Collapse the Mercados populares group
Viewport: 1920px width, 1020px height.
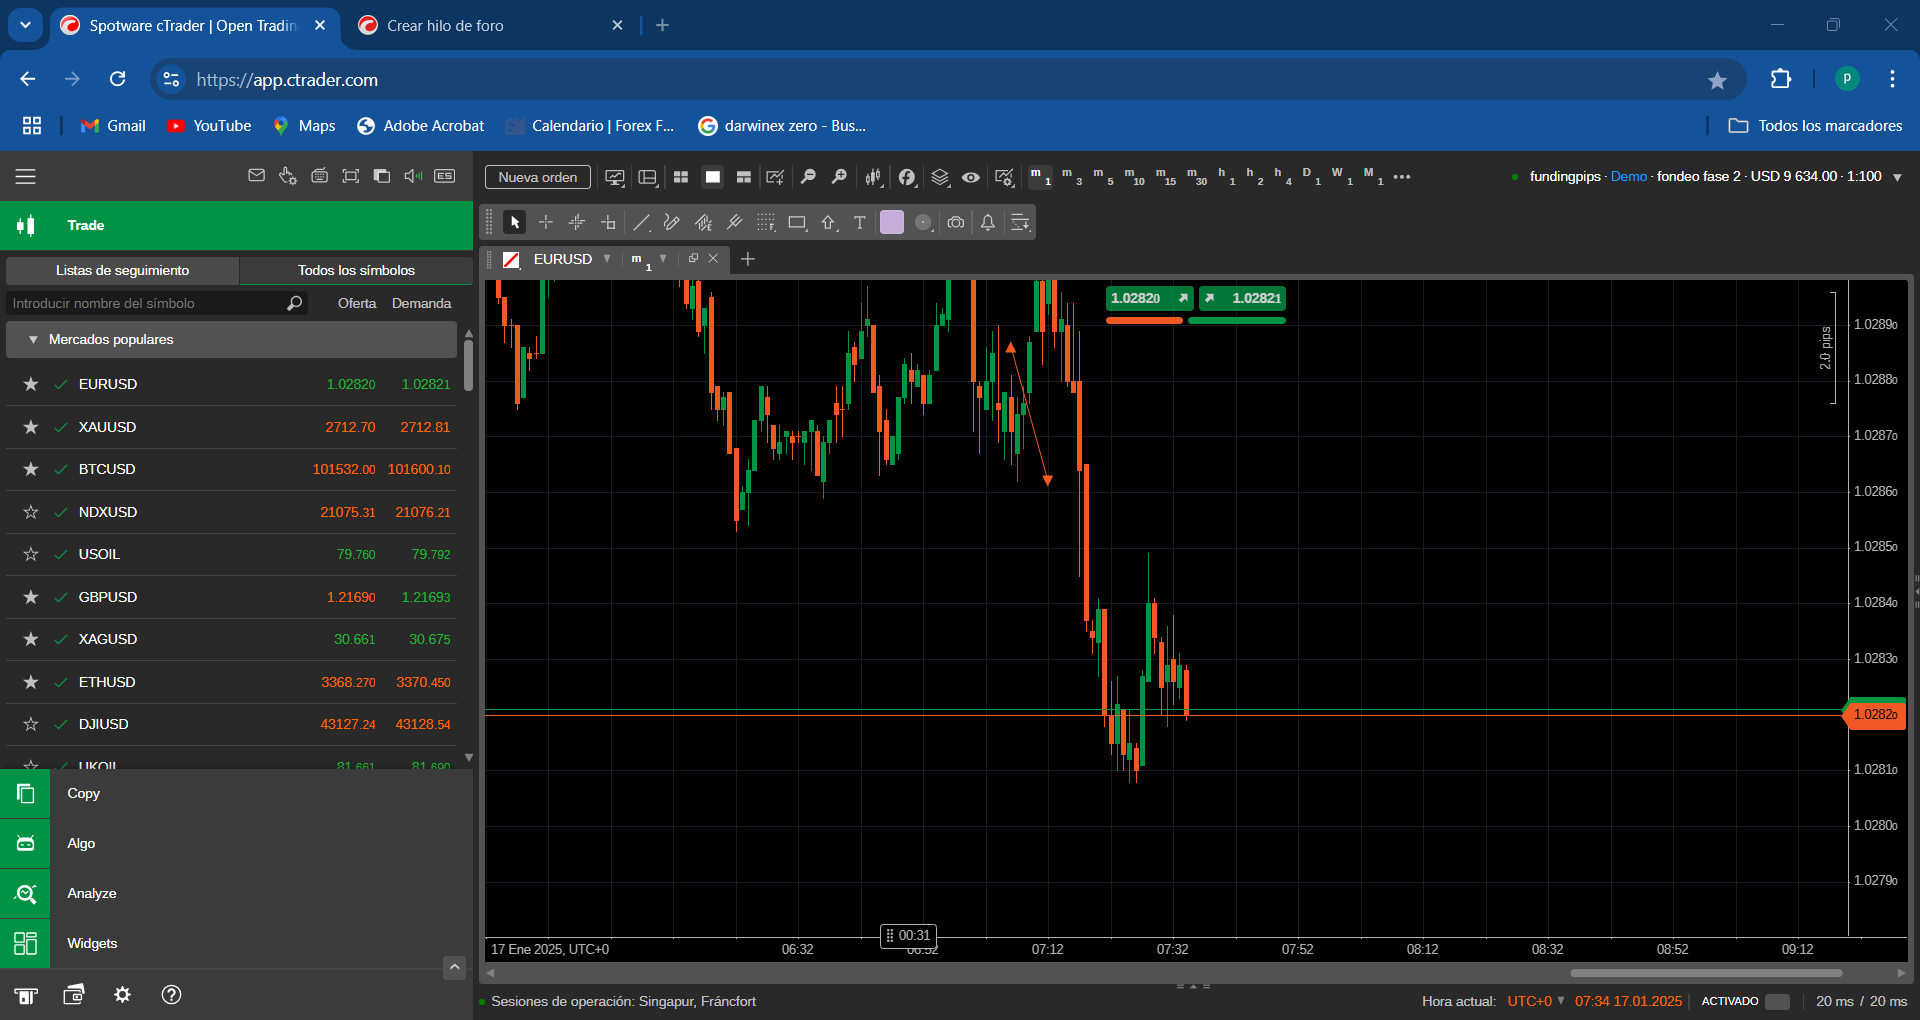pos(33,340)
